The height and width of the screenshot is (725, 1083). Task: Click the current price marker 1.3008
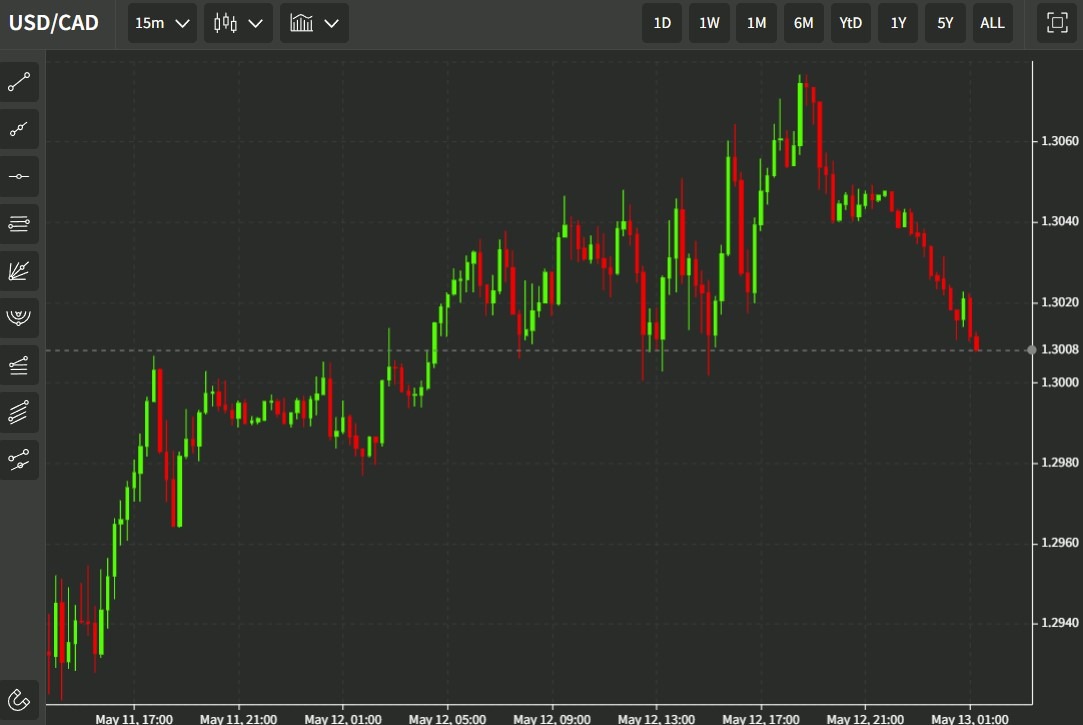(1060, 349)
